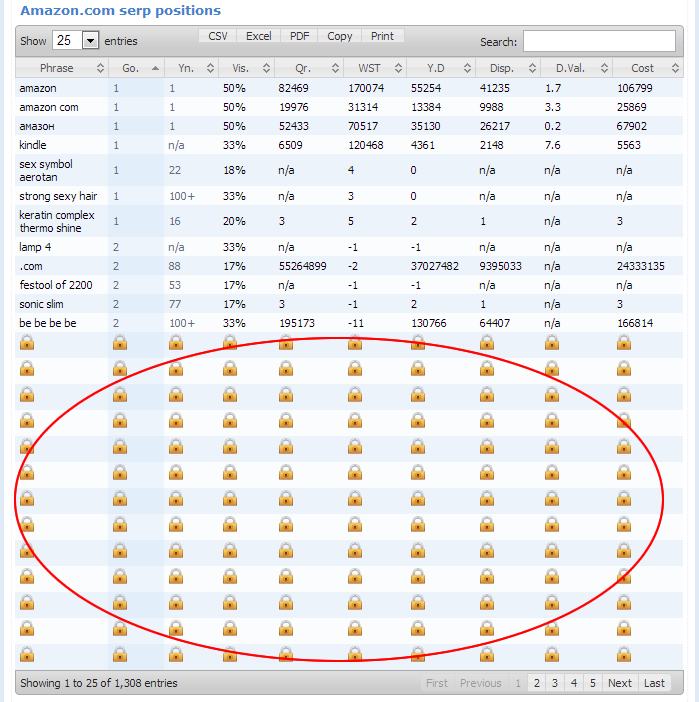Select the 'kindle' phrase cell
Image resolution: width=699 pixels, height=702 pixels.
[x=62, y=145]
